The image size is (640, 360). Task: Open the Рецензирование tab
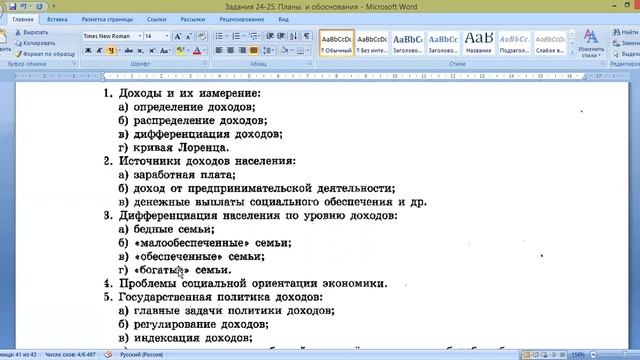pyautogui.click(x=242, y=19)
